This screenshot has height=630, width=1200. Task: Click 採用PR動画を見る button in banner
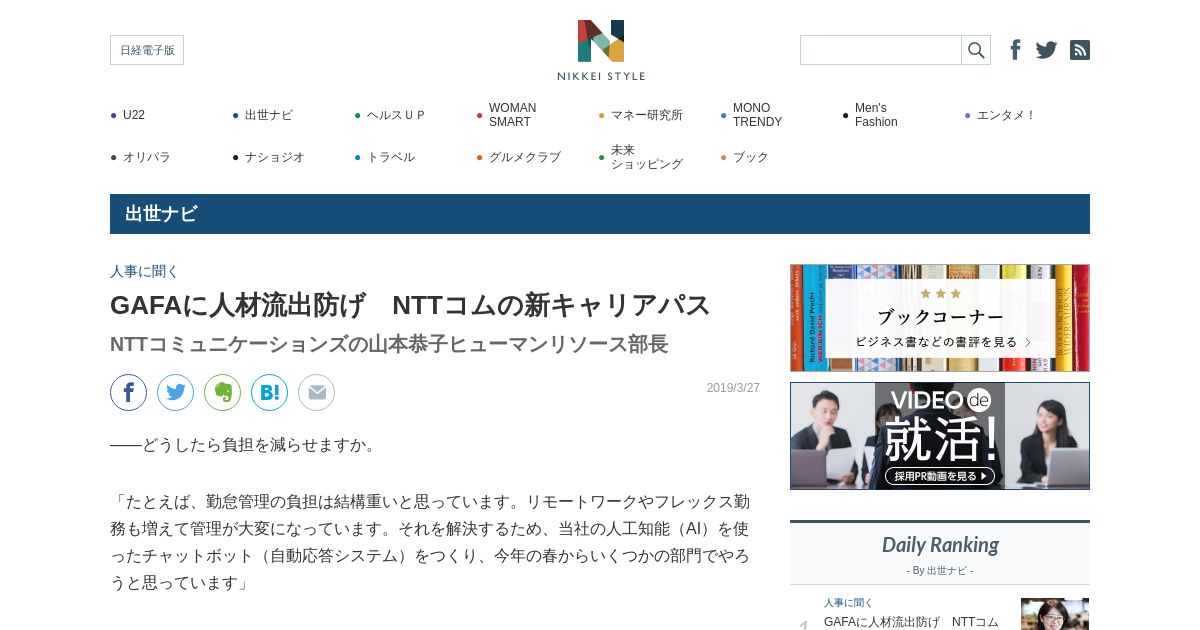coord(940,476)
